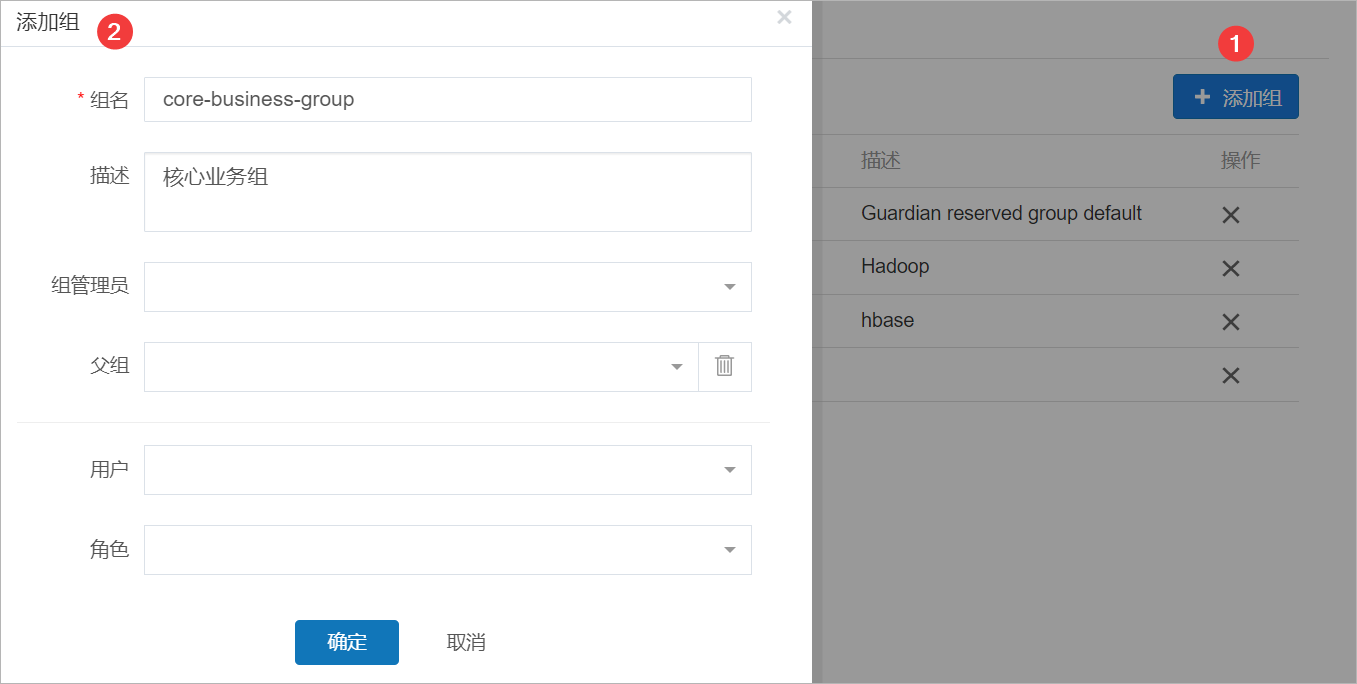The width and height of the screenshot is (1357, 684).
Task: Select the Hadoop description cell
Action: point(895,266)
